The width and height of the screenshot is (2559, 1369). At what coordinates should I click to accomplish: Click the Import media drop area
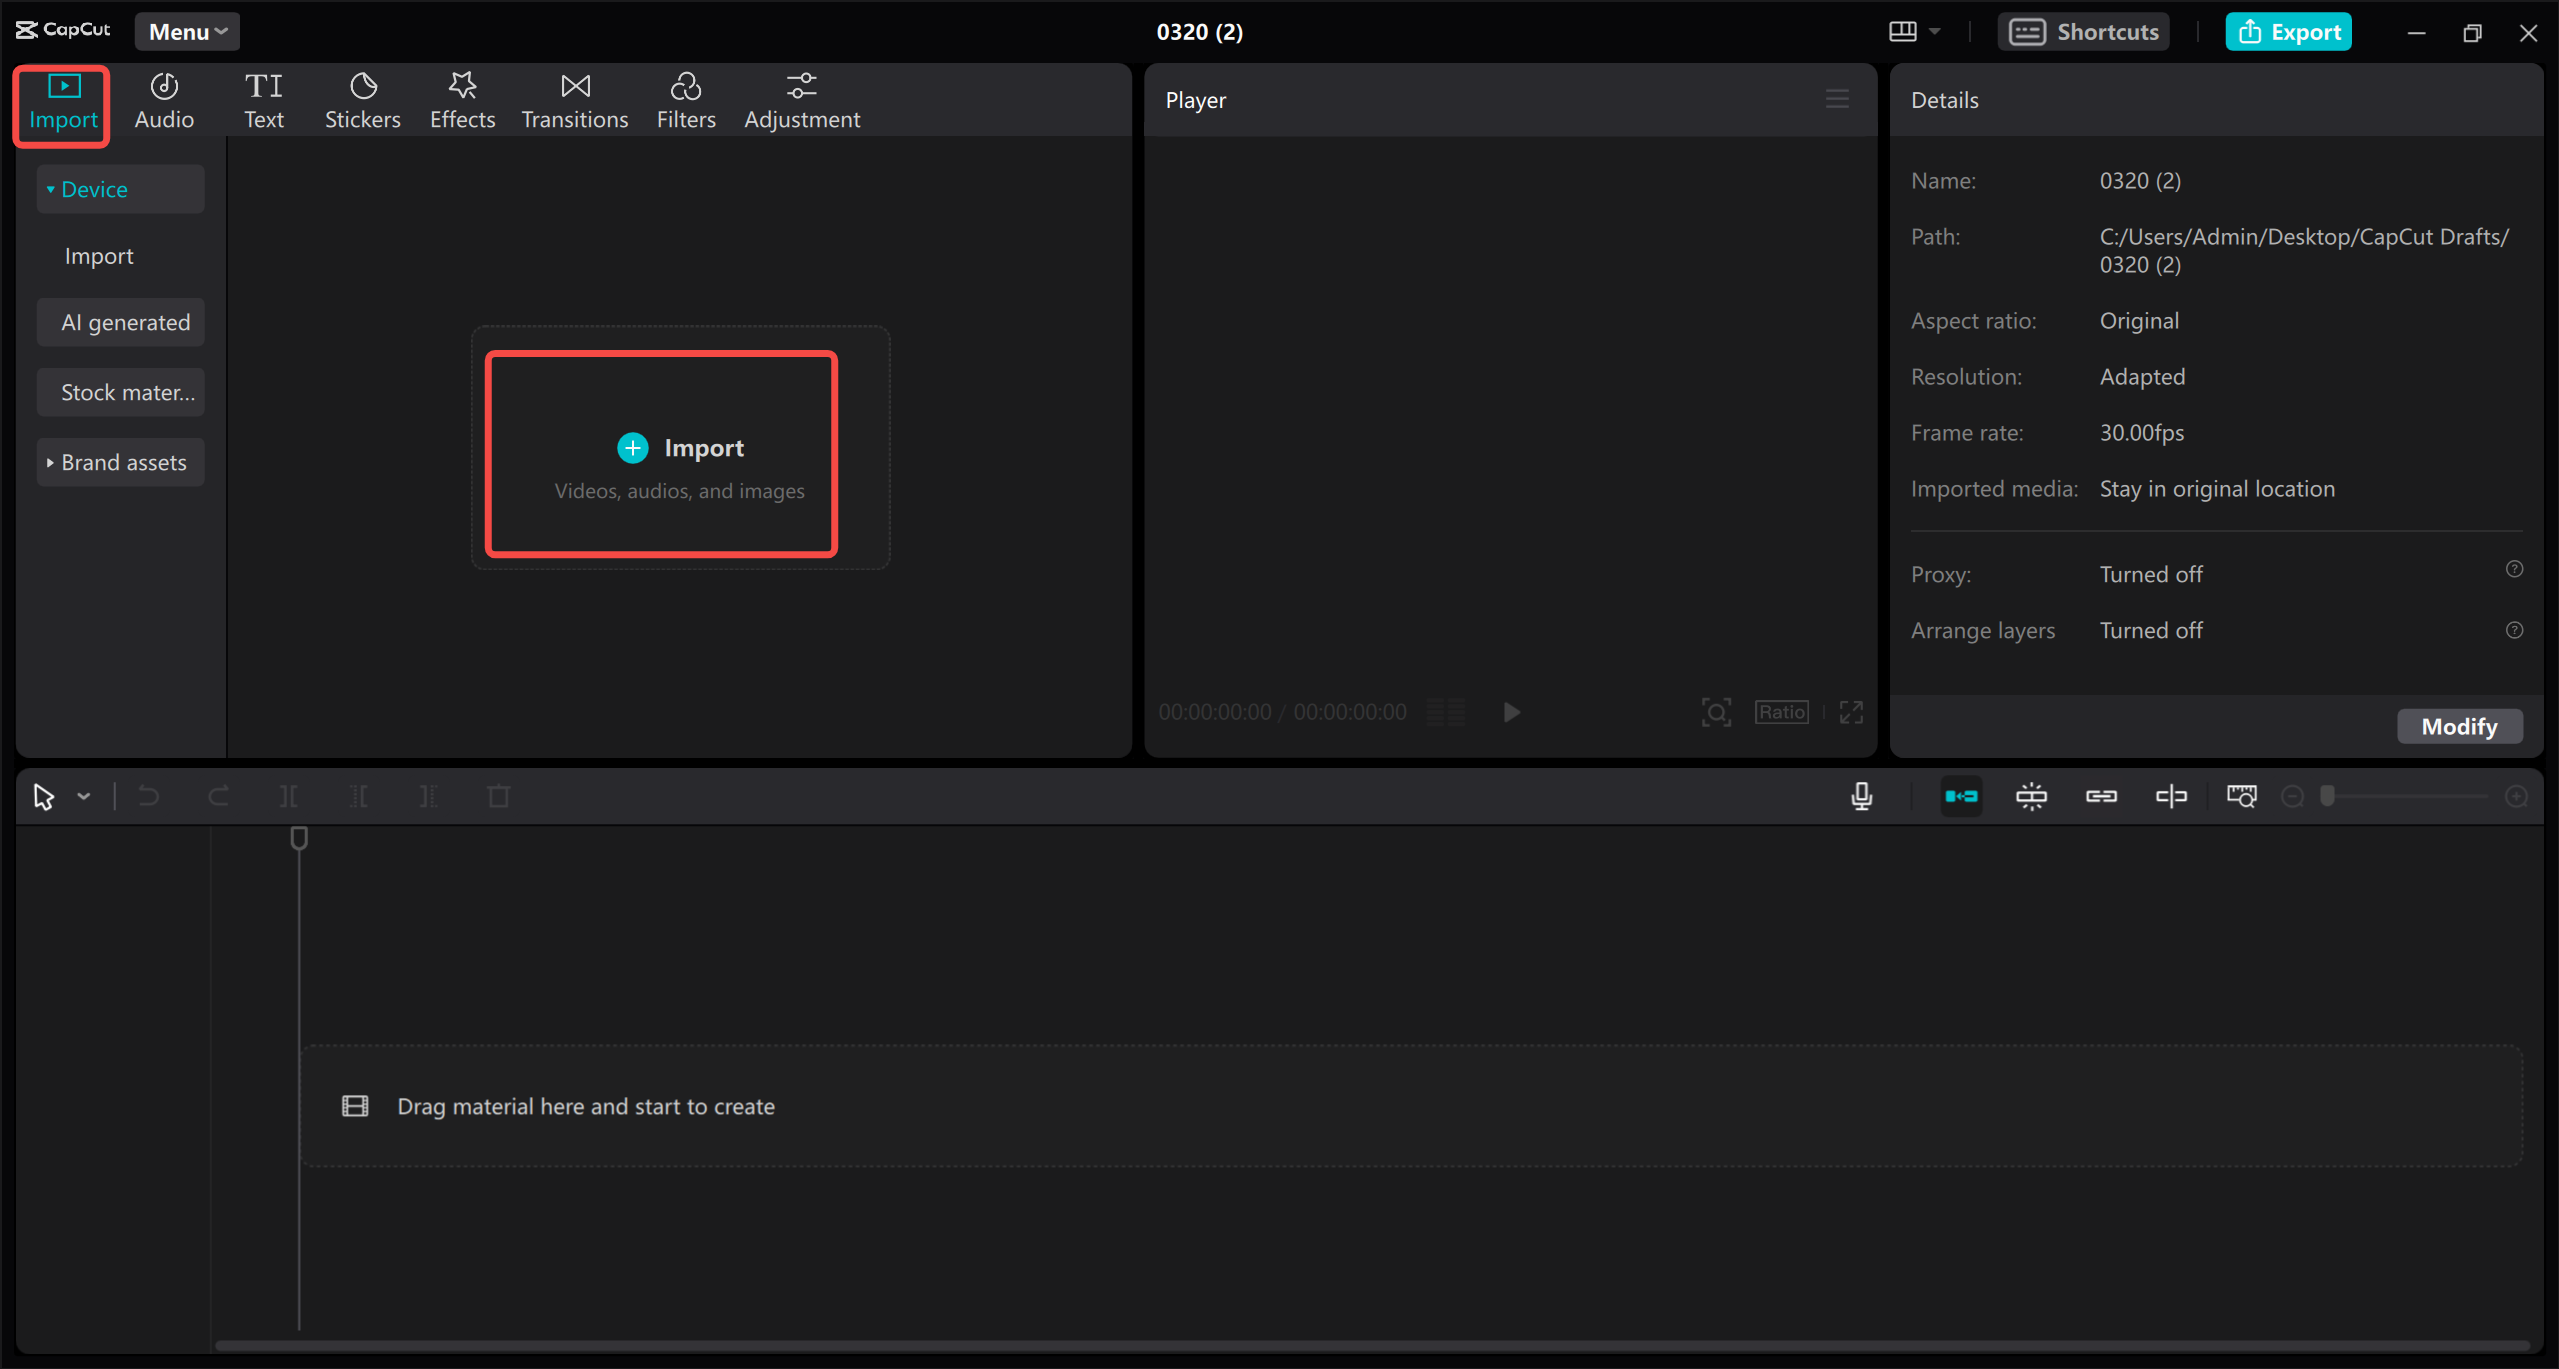(661, 453)
